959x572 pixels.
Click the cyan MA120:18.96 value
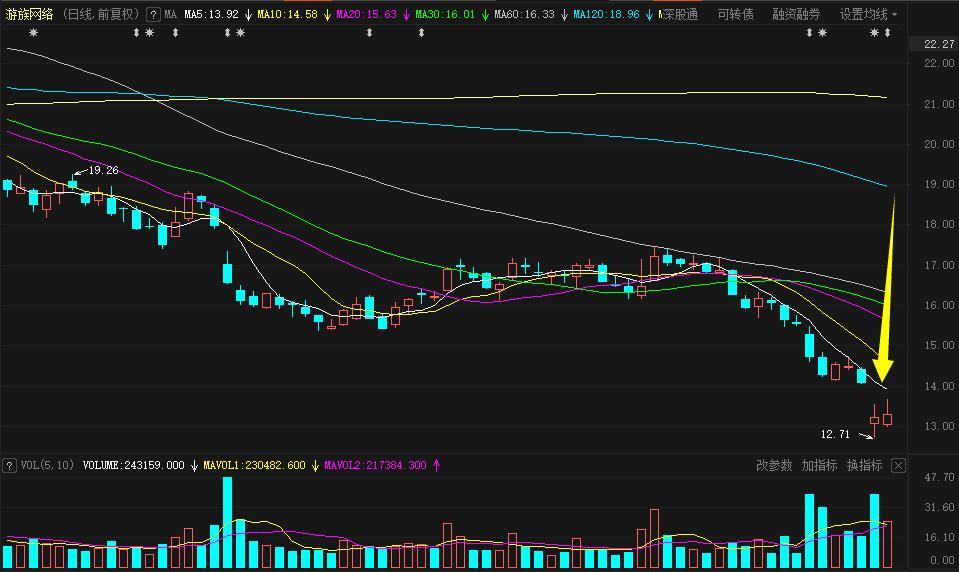tap(606, 14)
